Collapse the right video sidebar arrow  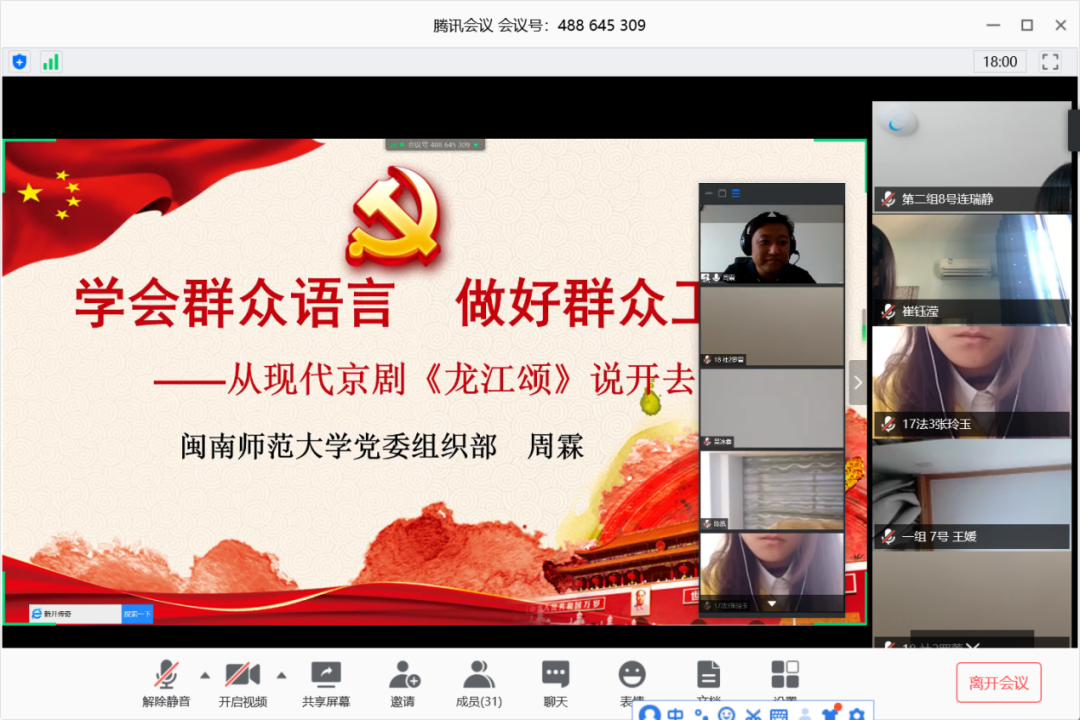coord(858,382)
